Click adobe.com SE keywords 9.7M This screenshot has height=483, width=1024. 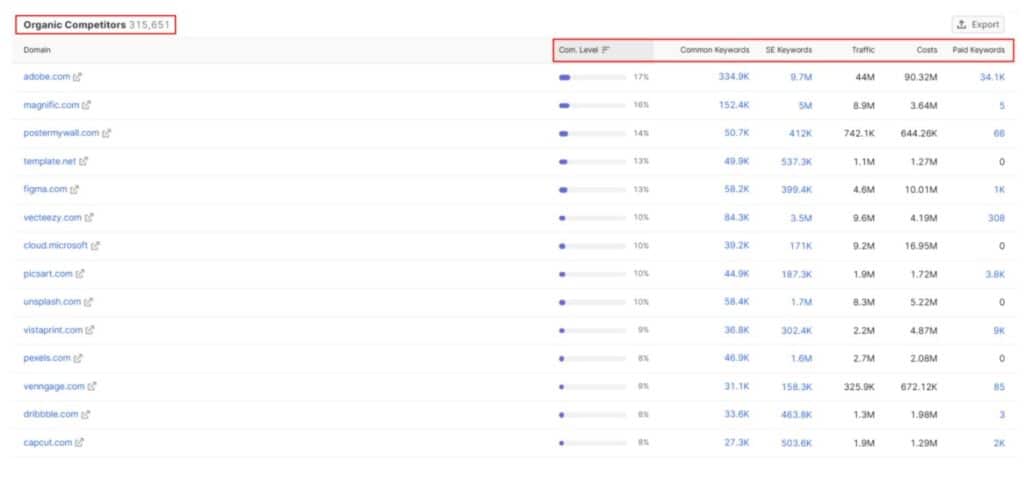pyautogui.click(x=801, y=76)
